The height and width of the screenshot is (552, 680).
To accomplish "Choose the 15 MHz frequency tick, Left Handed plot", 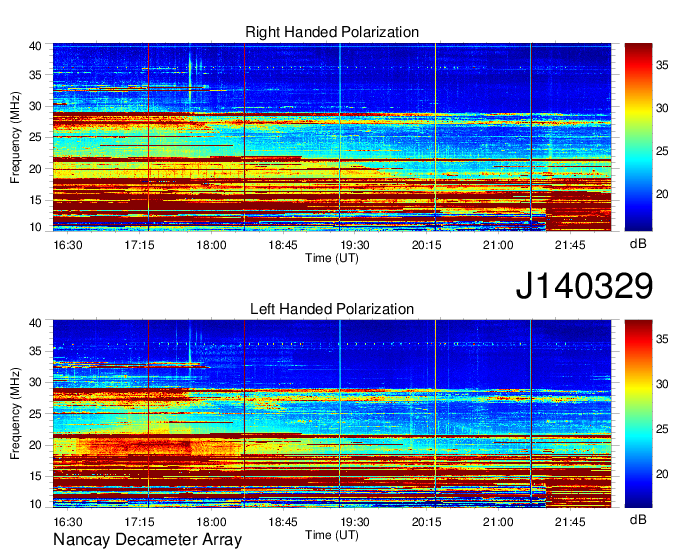I will click(x=35, y=477).
